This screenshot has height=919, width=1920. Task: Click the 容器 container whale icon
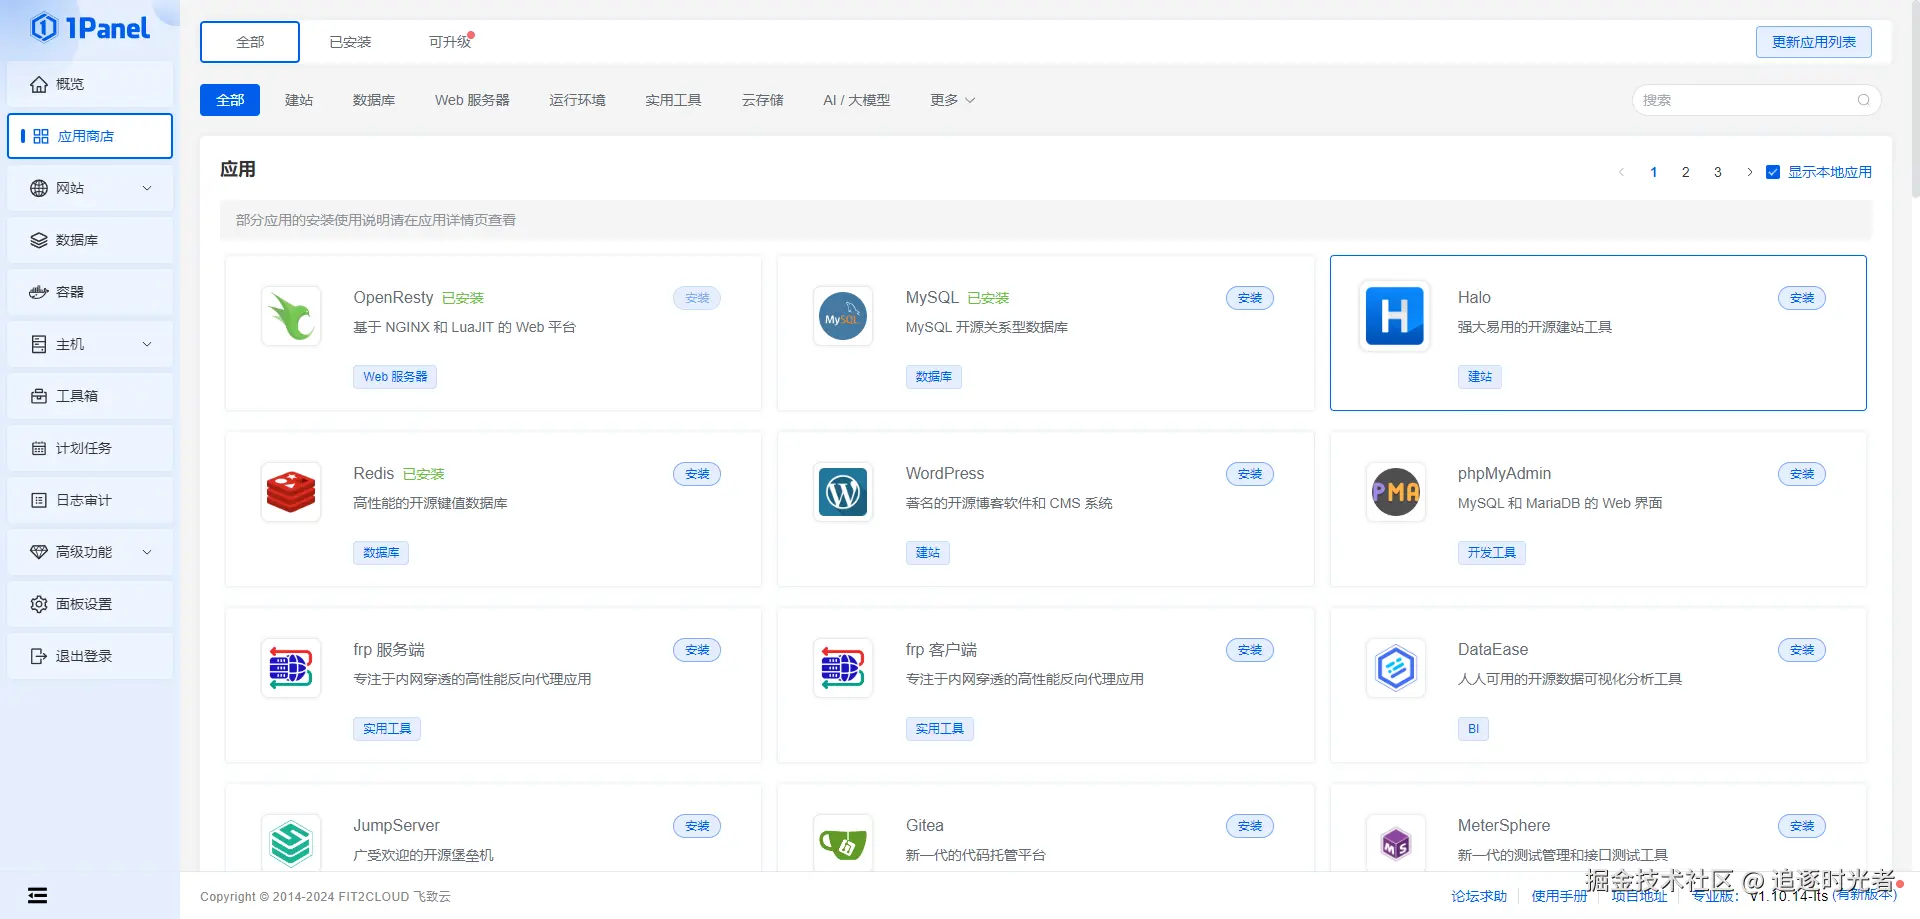pos(39,292)
